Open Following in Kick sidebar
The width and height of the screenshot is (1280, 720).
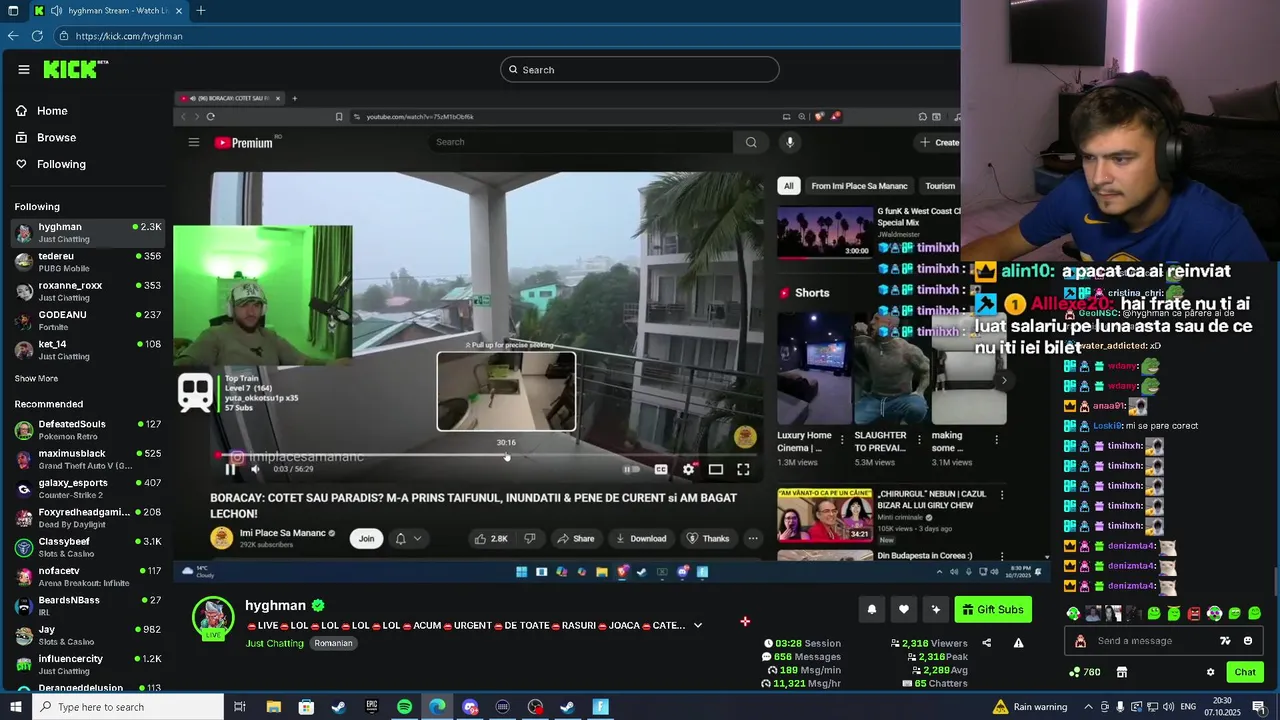pos(61,164)
